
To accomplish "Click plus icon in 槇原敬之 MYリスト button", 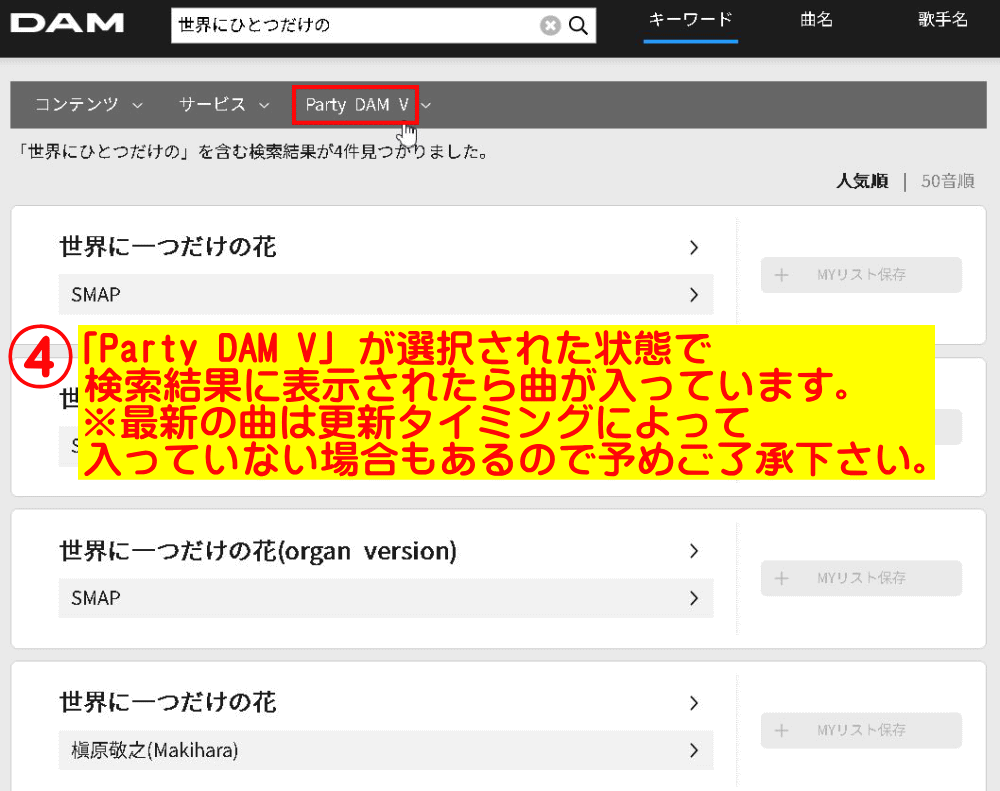I will [781, 730].
